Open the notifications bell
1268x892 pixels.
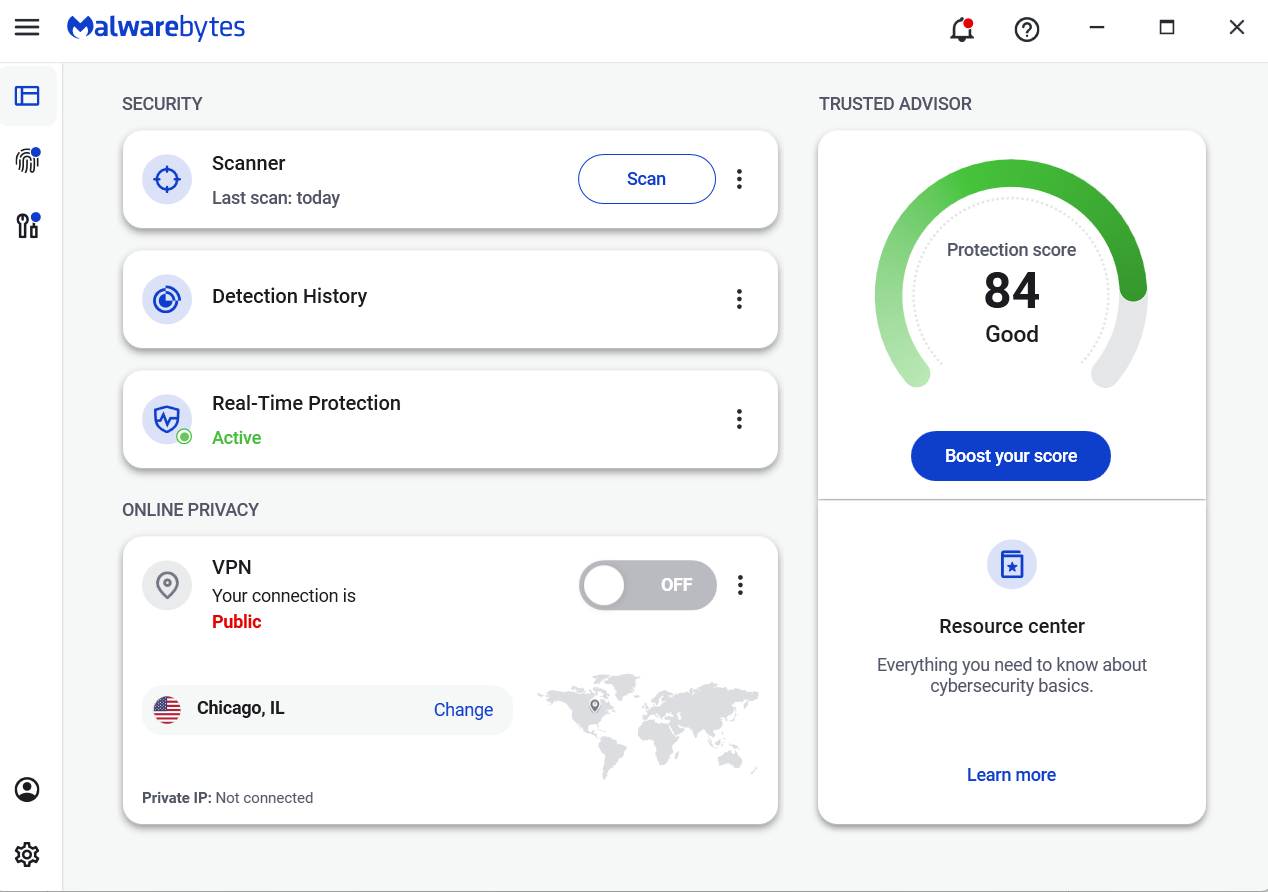962,29
